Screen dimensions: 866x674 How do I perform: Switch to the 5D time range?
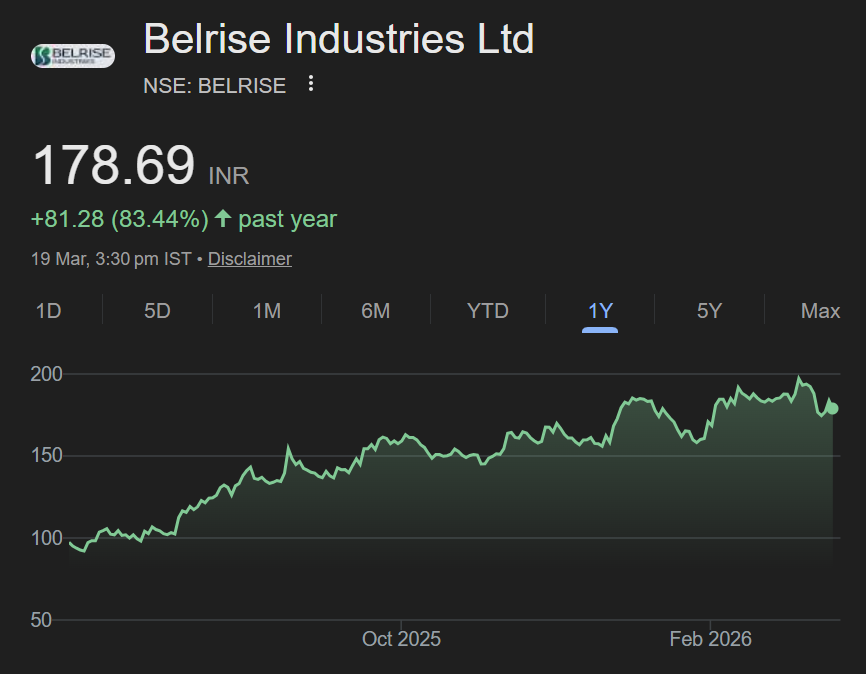[x=156, y=311]
